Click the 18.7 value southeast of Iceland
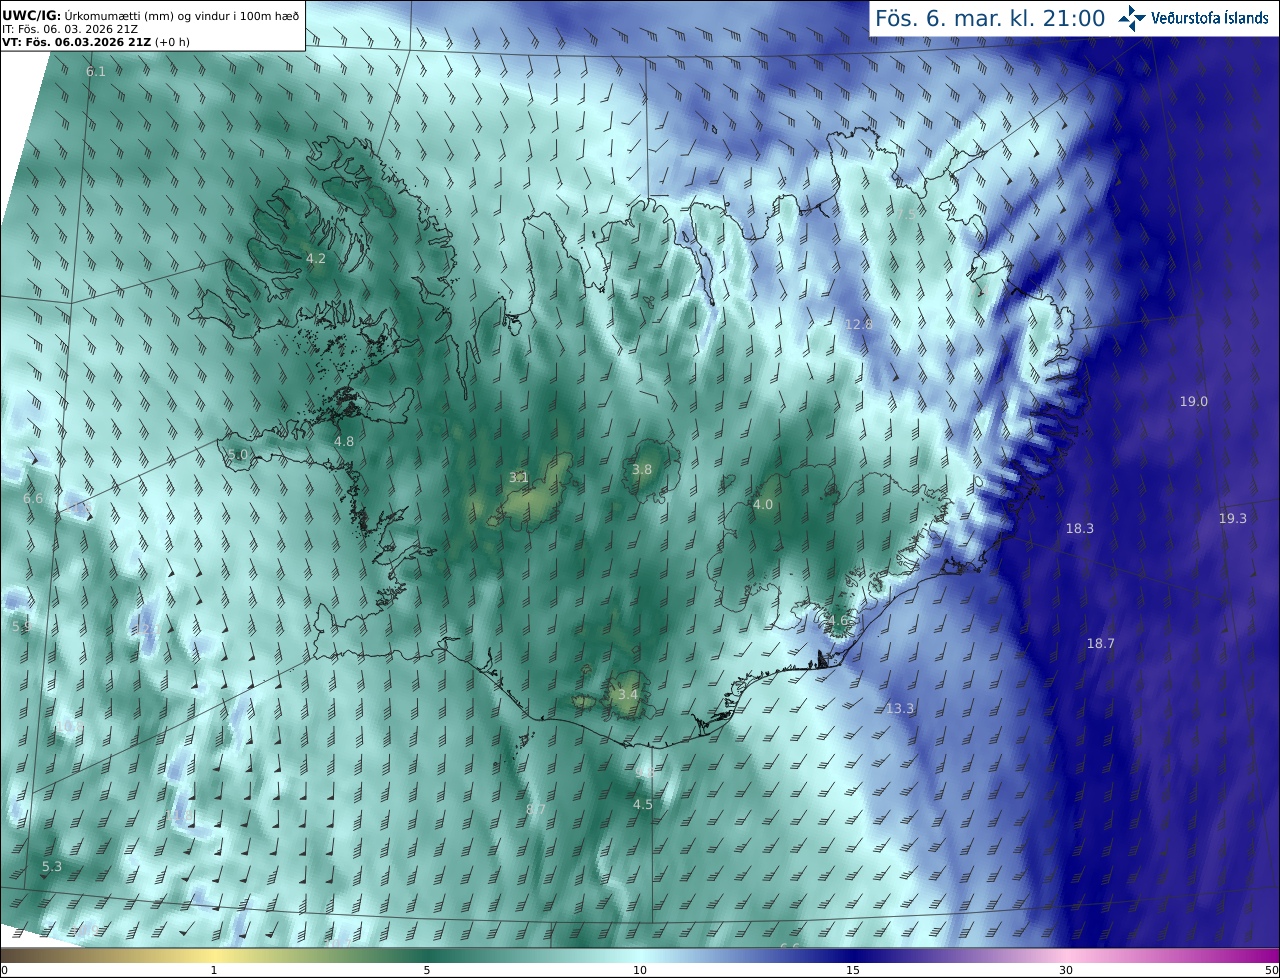Image resolution: width=1280 pixels, height=978 pixels. [1100, 643]
